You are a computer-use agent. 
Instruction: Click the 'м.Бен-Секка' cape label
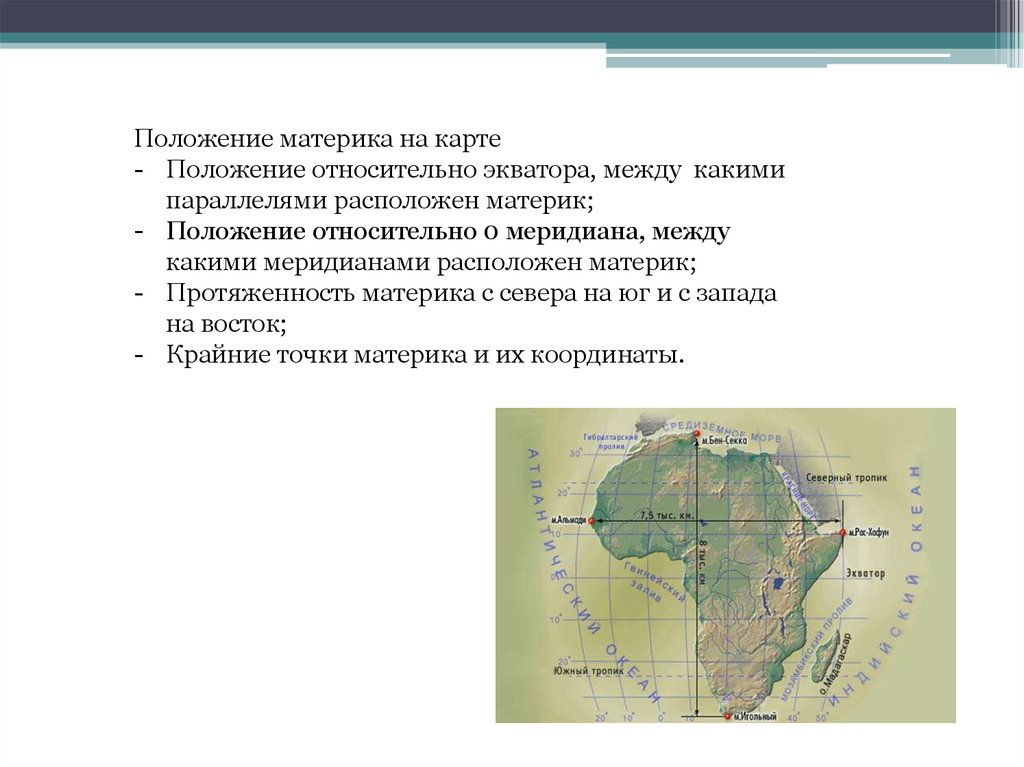tap(725, 440)
